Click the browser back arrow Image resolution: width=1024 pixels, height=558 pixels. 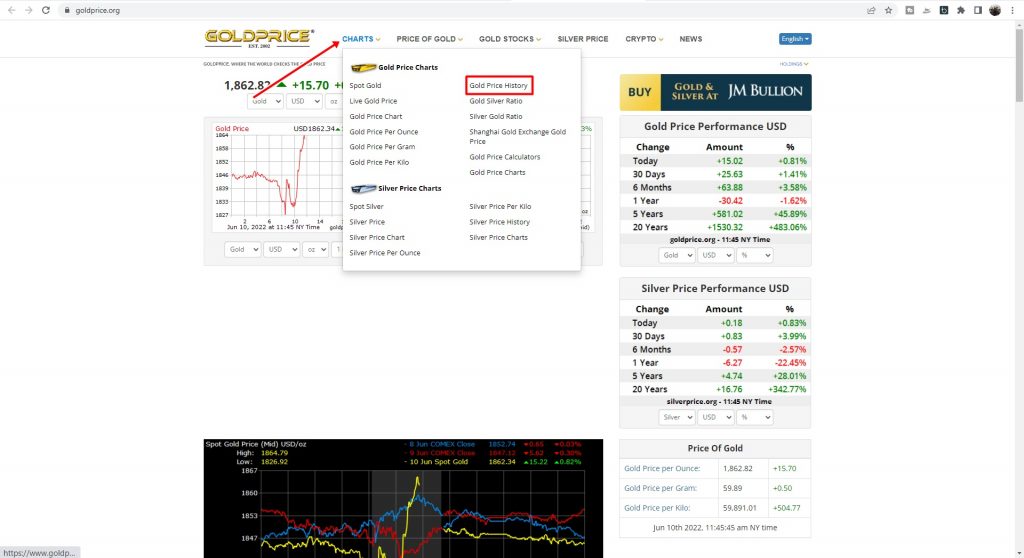click(10, 10)
